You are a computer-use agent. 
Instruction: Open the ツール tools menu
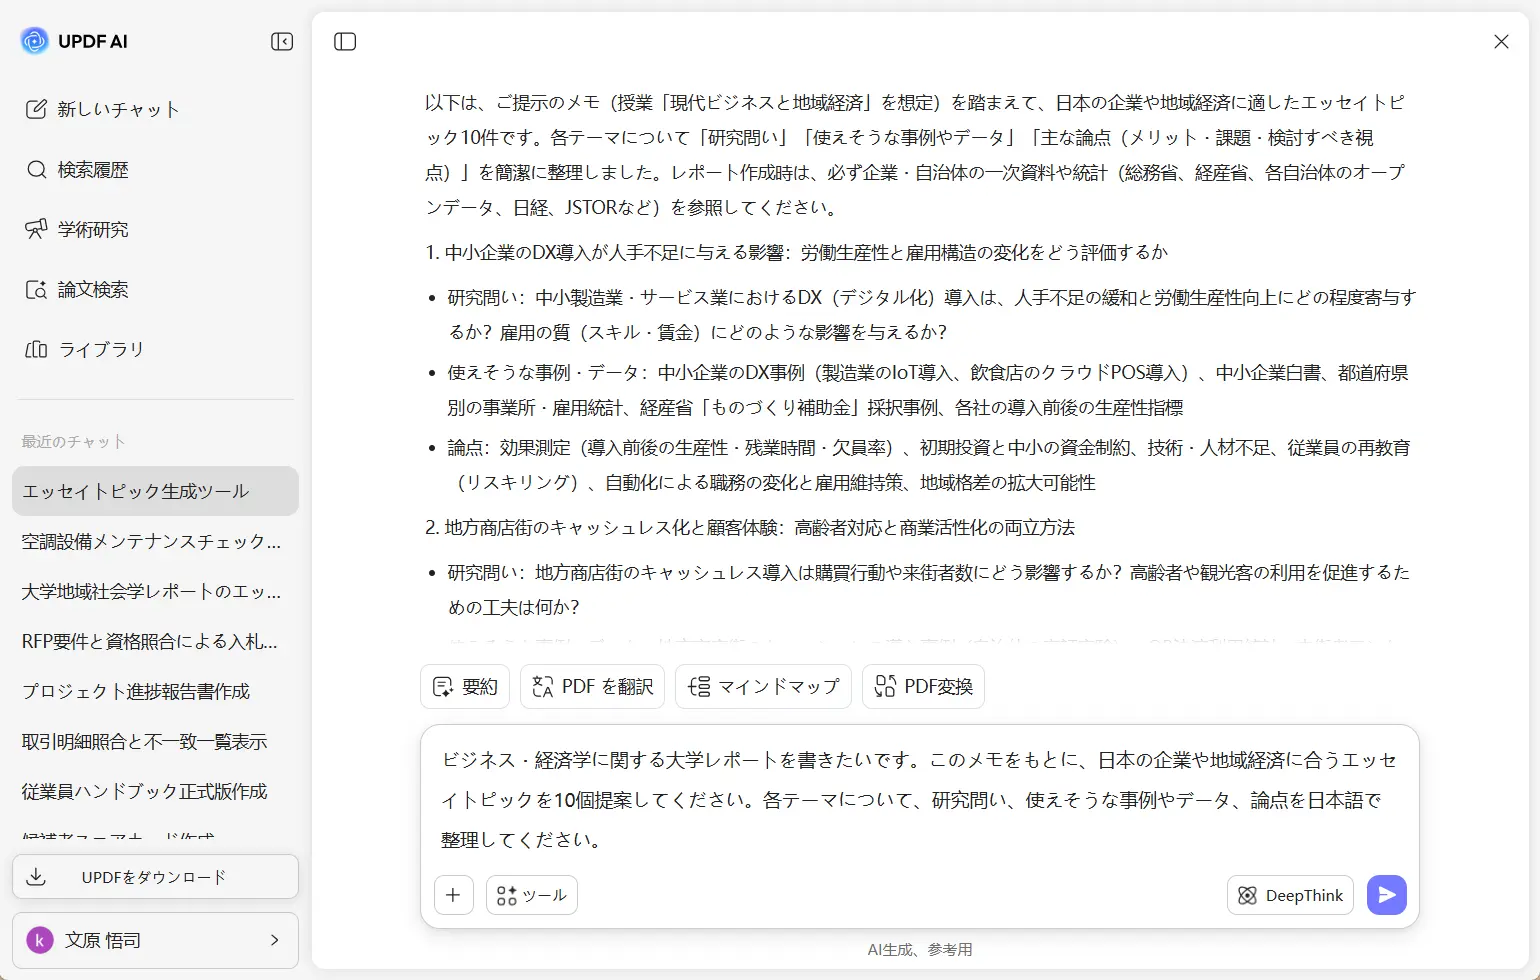pos(532,895)
